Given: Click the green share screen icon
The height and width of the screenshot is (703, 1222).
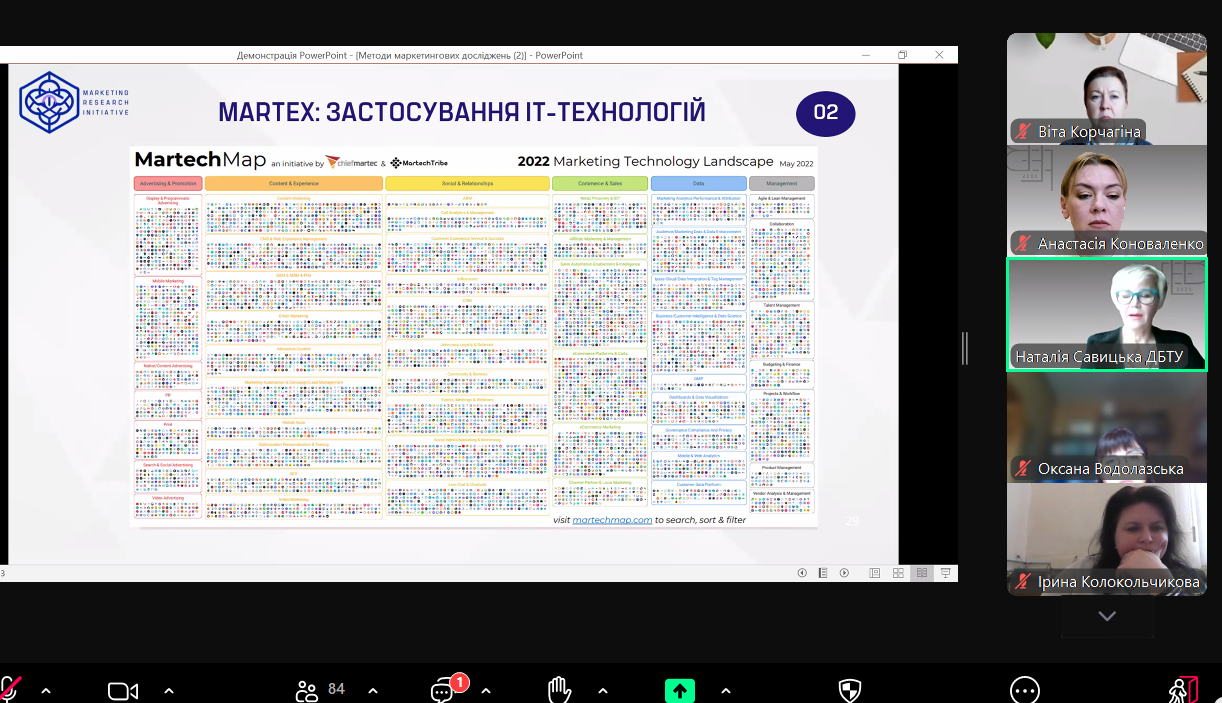Looking at the screenshot, I should [679, 690].
